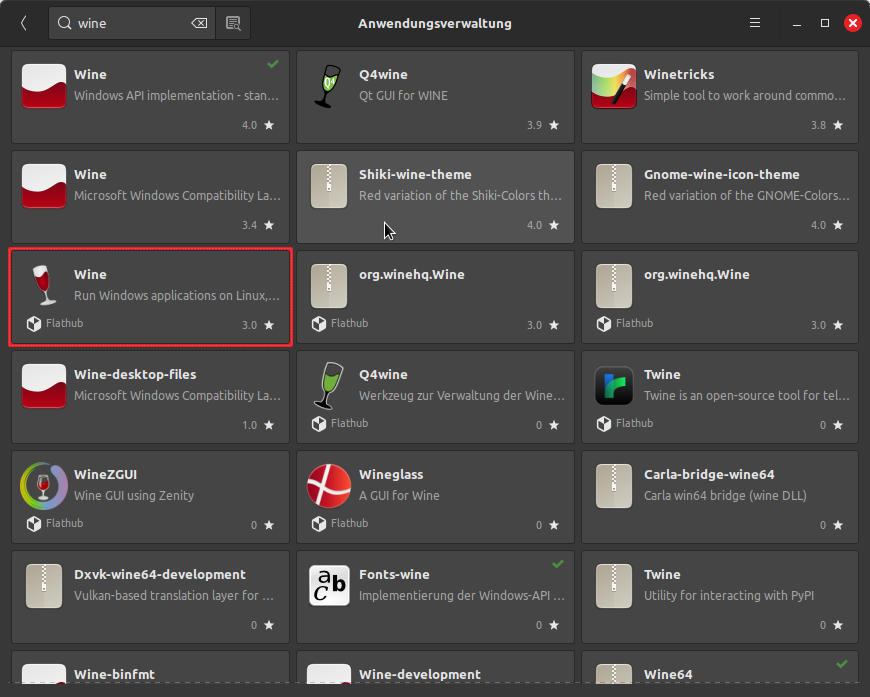Click the Anwendungsverwaltung window title
Viewport: 870px width, 697px height.
434,23
